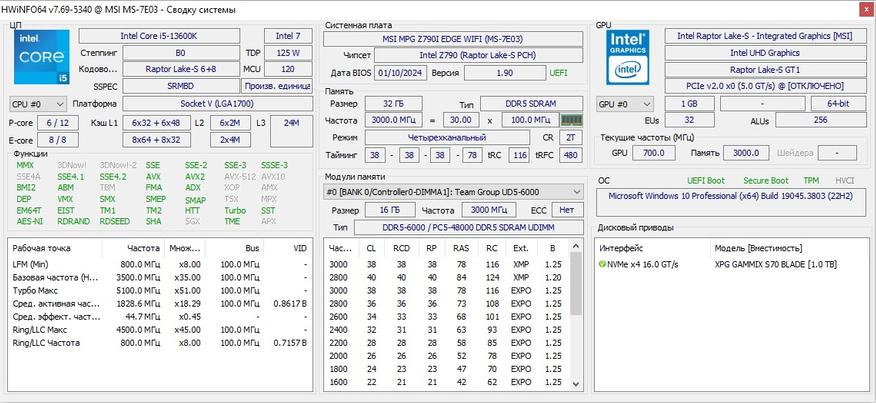Click the L3 cache '24M' field
This screenshot has width=876, height=403.
pyautogui.click(x=291, y=131)
